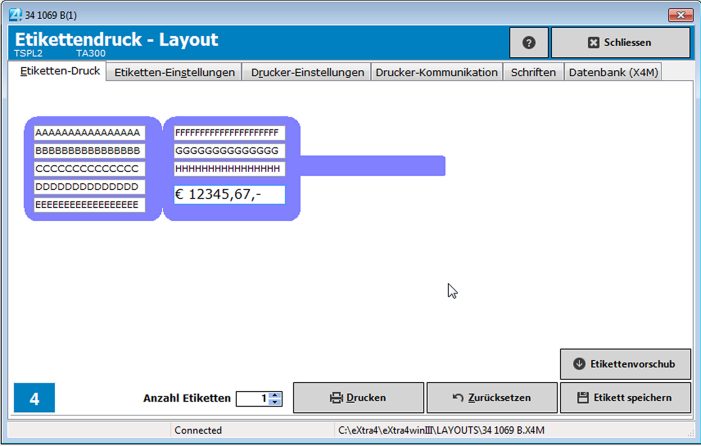Click the HHHHHHHHHHHHHHHH label field

click(229, 169)
